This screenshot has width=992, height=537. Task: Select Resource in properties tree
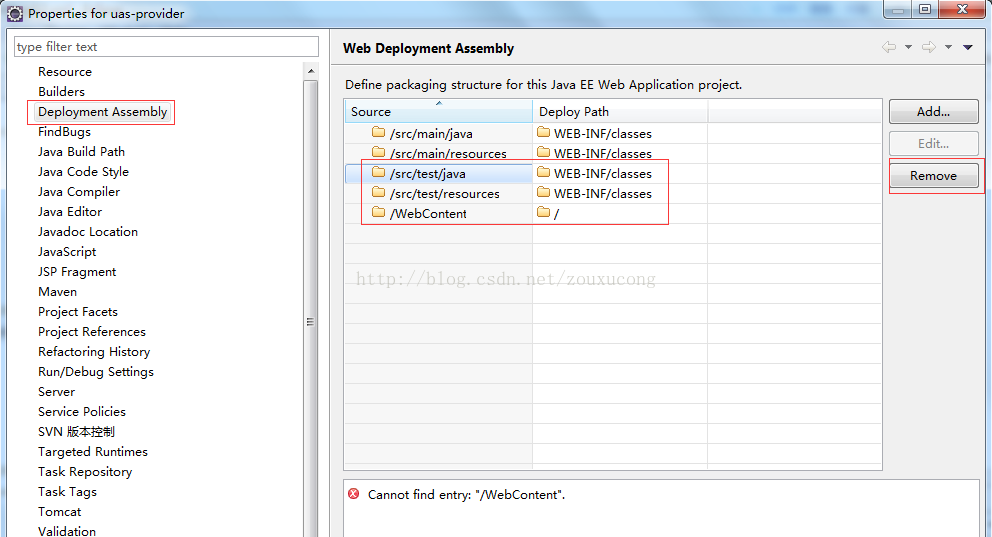click(65, 71)
